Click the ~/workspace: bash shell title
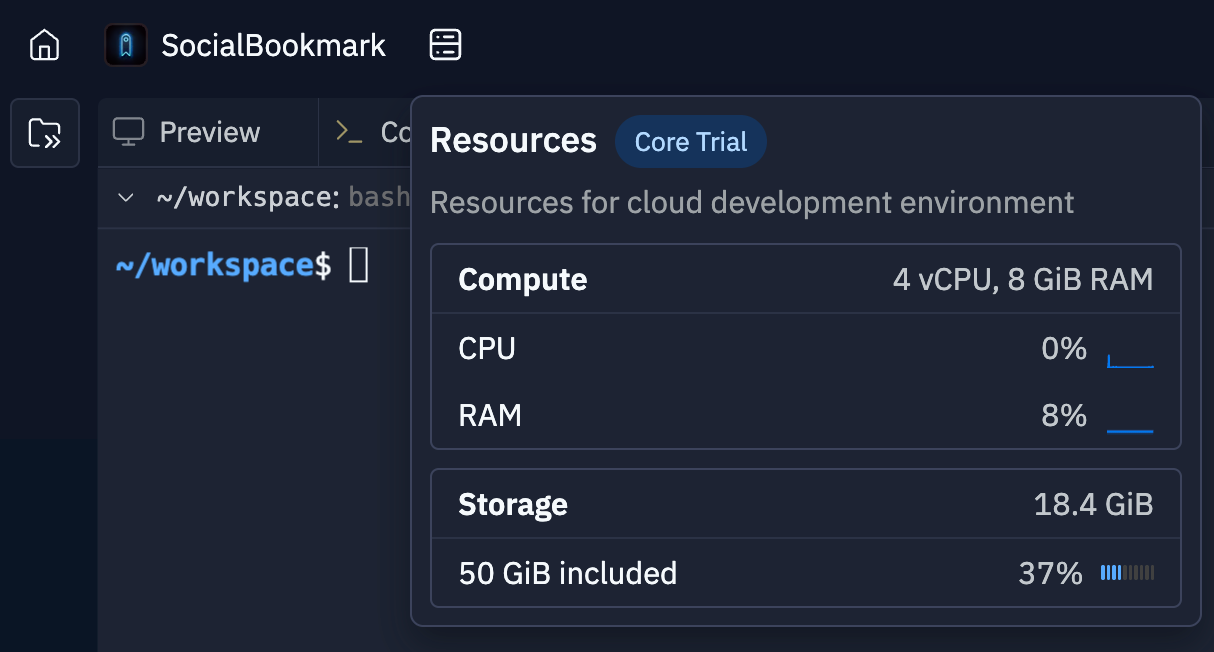This screenshot has width=1214, height=652. tap(280, 197)
